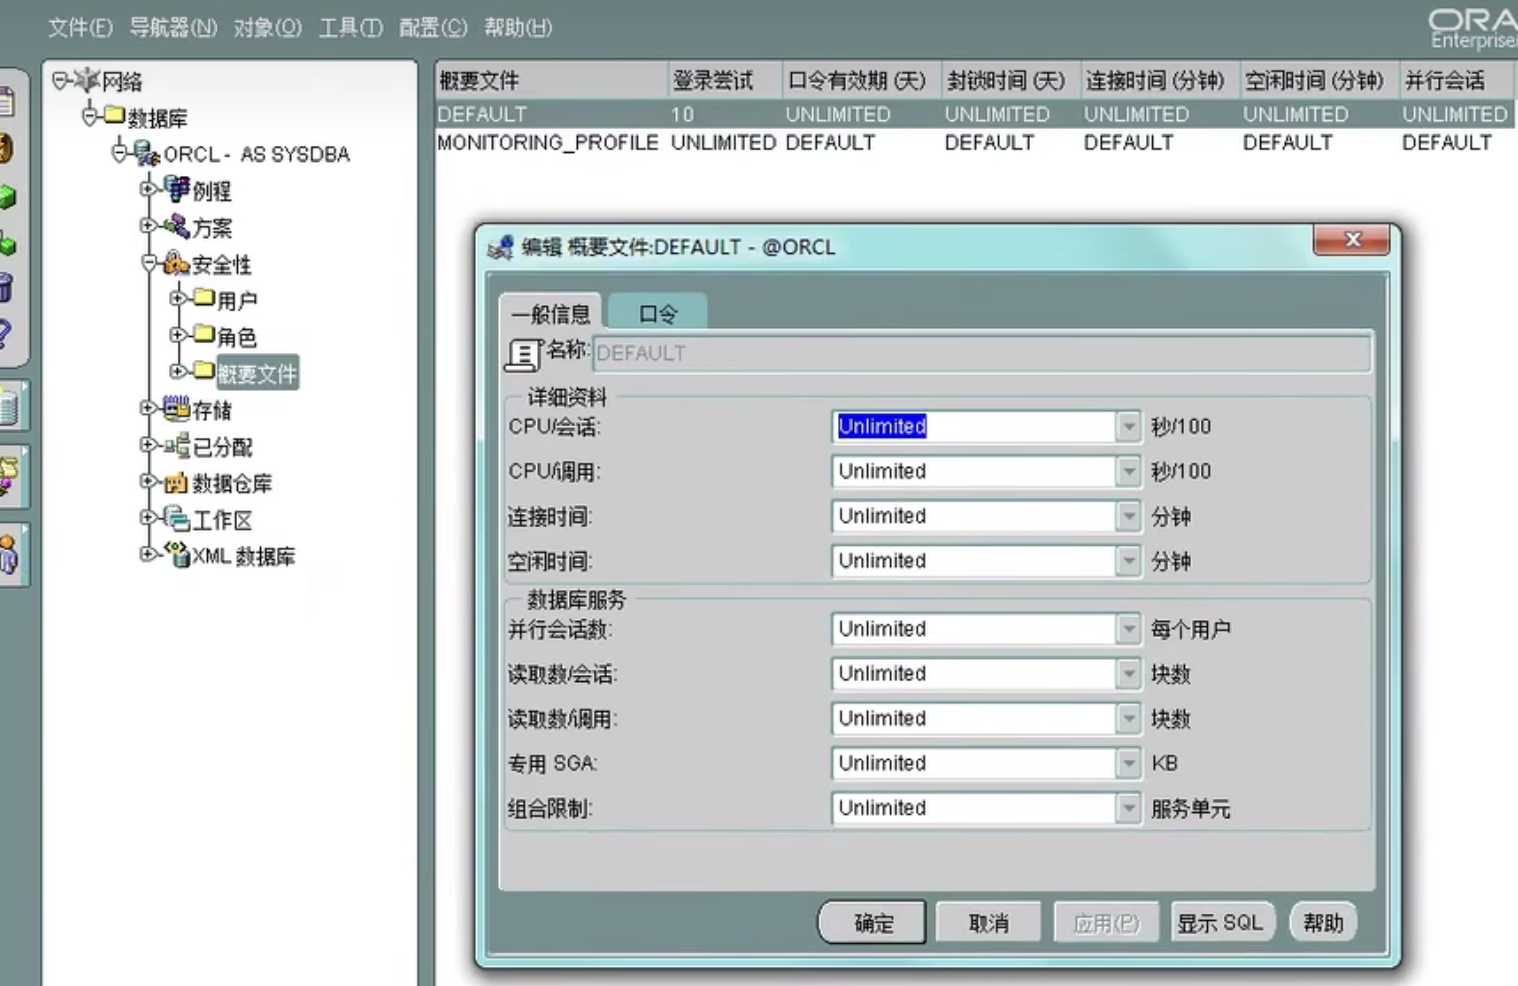Screen dimensions: 1518x986
Task: Expand the 用户 folder node
Action: click(177, 297)
